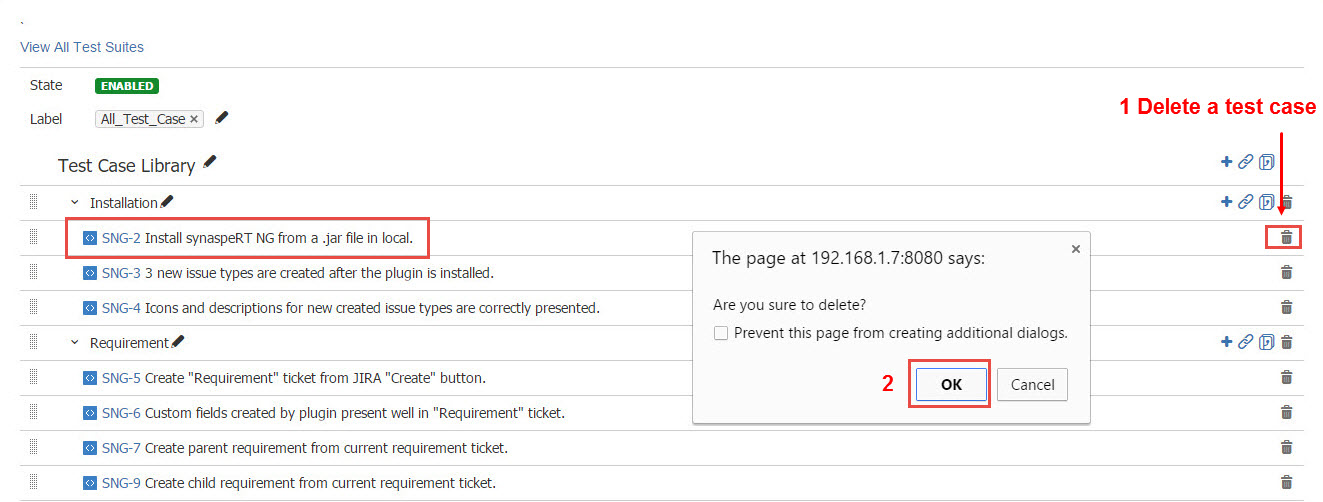
Task: Click the grip handle on the SNG-3 row
Action: pyautogui.click(x=33, y=271)
